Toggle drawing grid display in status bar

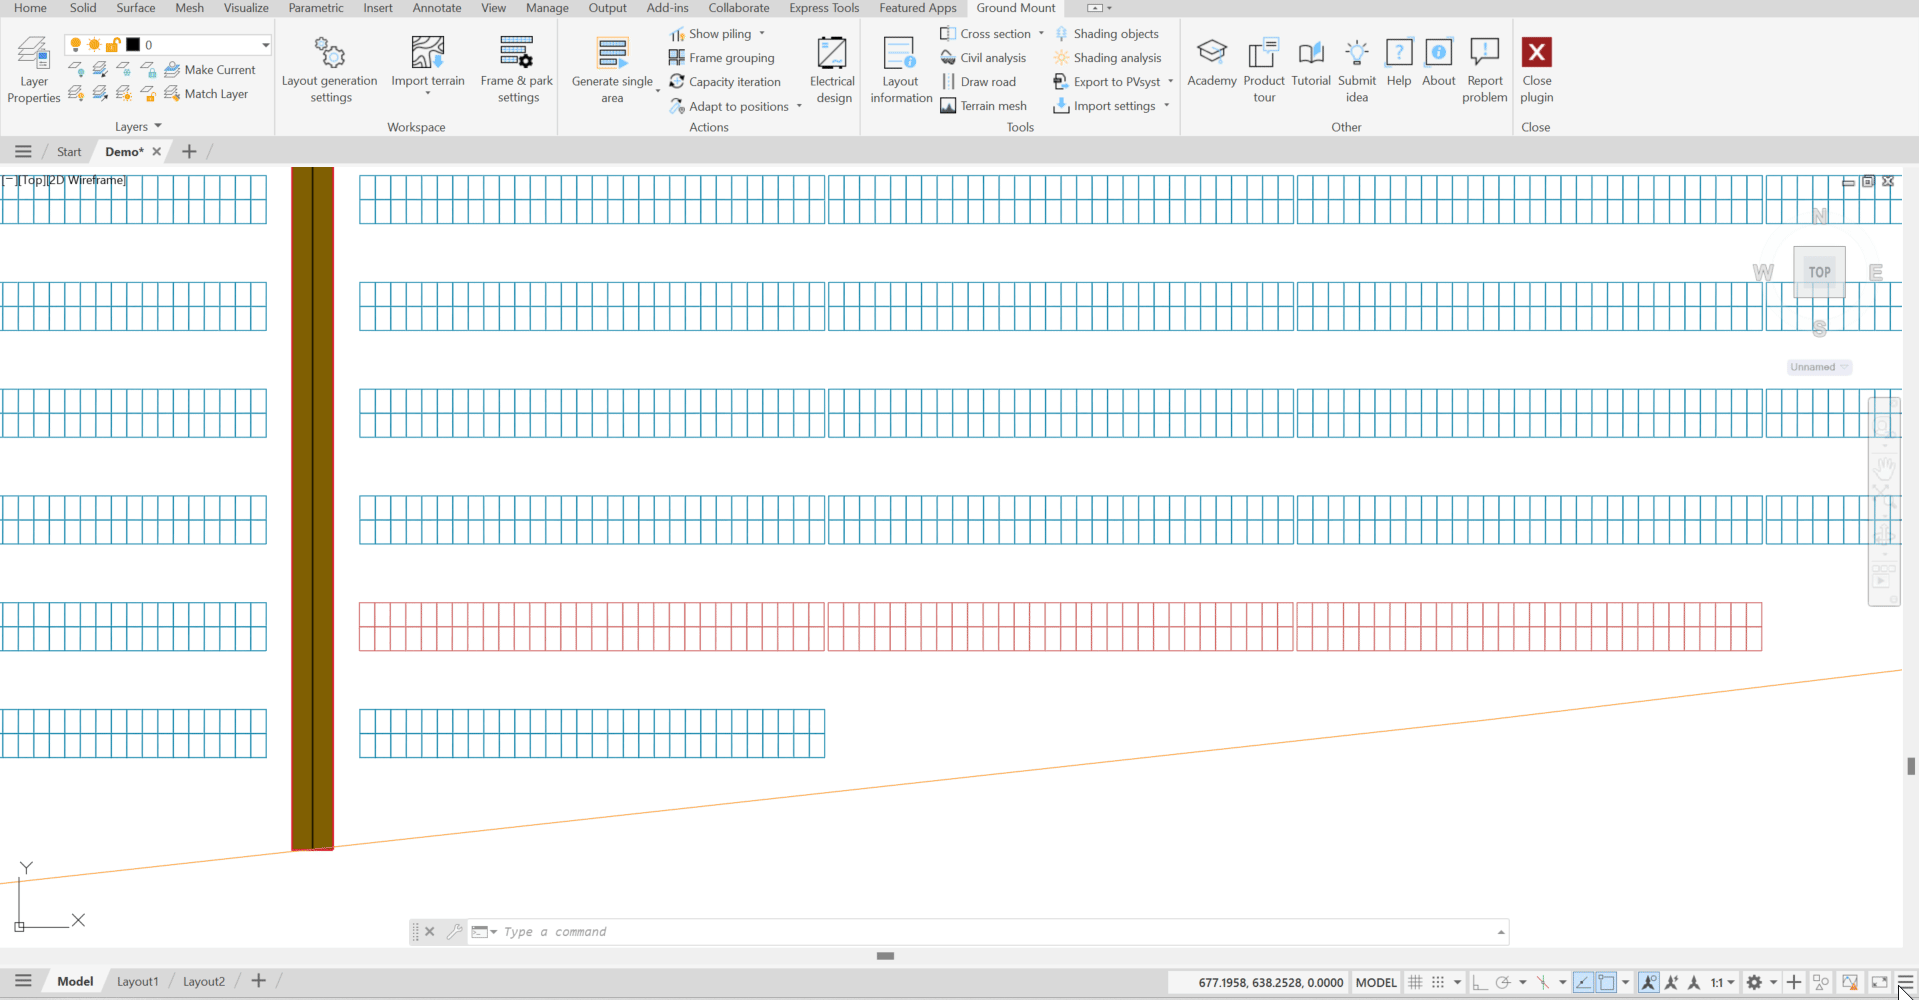1415,982
